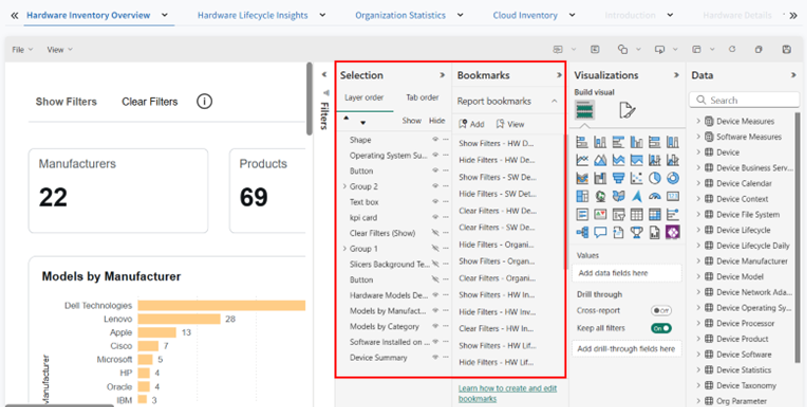Switch to the Tab order tab
Screen dimensions: 807x407
(421, 97)
